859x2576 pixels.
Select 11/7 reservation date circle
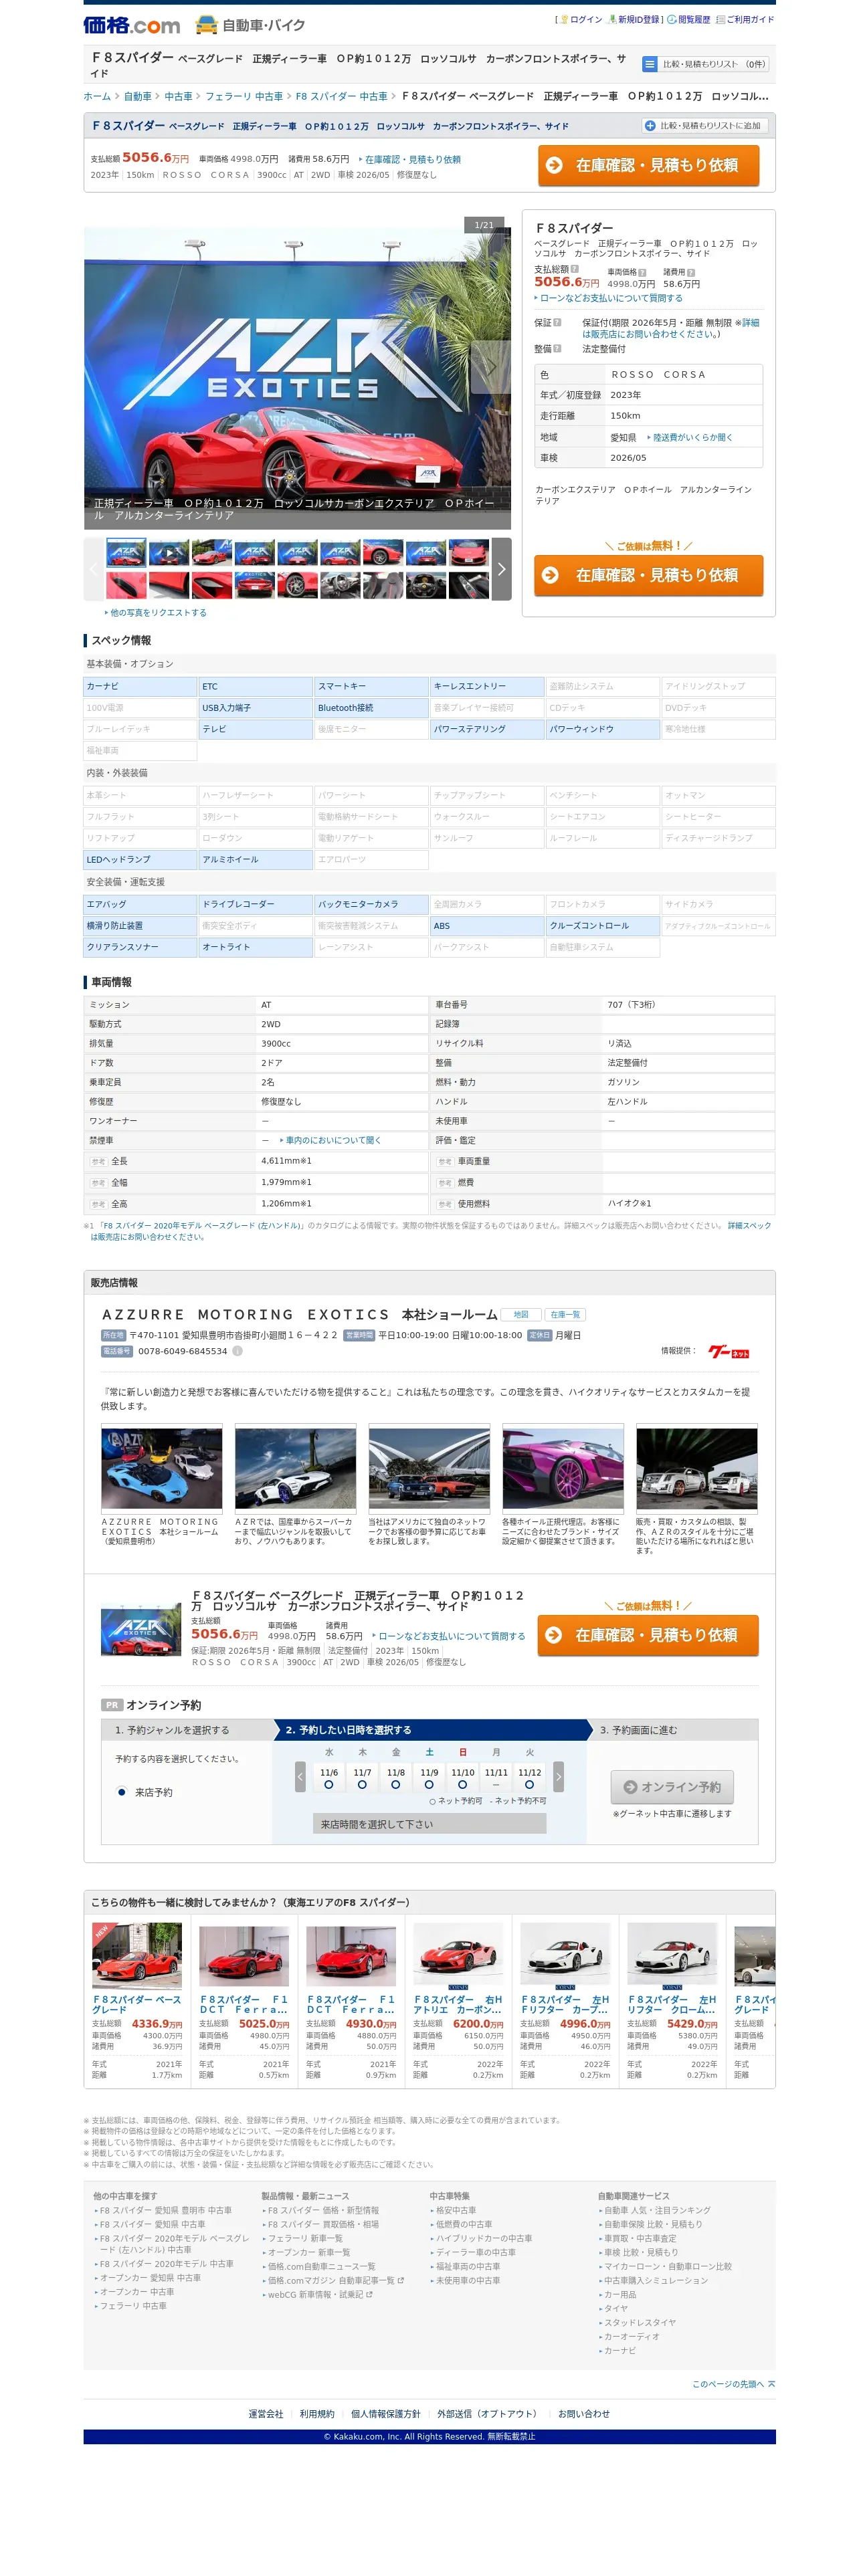pyautogui.click(x=362, y=1784)
